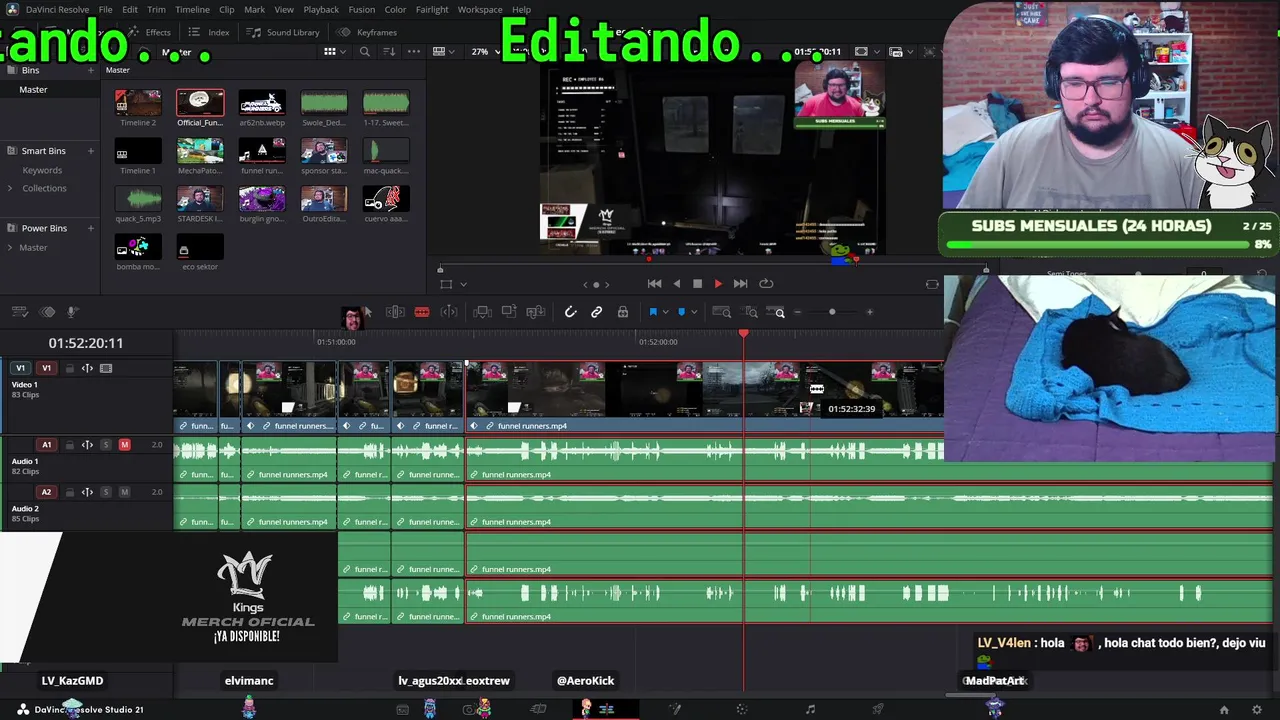Activate the Blade edit tool
This screenshot has width=1280, height=720.
coord(422,312)
